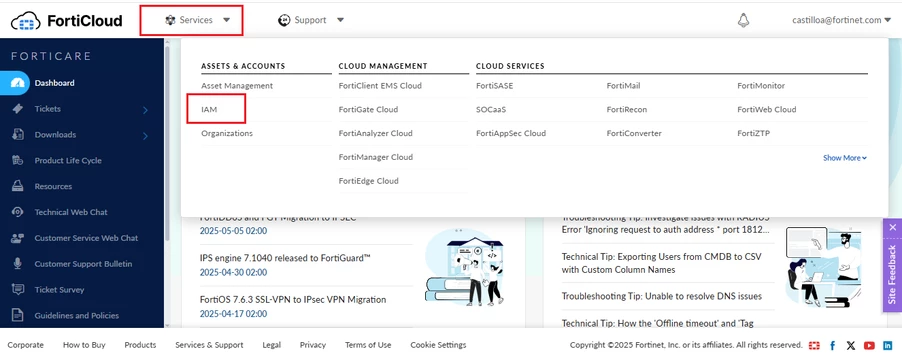Click Privacy footer link
Image resolution: width=902 pixels, height=364 pixels.
pos(313,345)
